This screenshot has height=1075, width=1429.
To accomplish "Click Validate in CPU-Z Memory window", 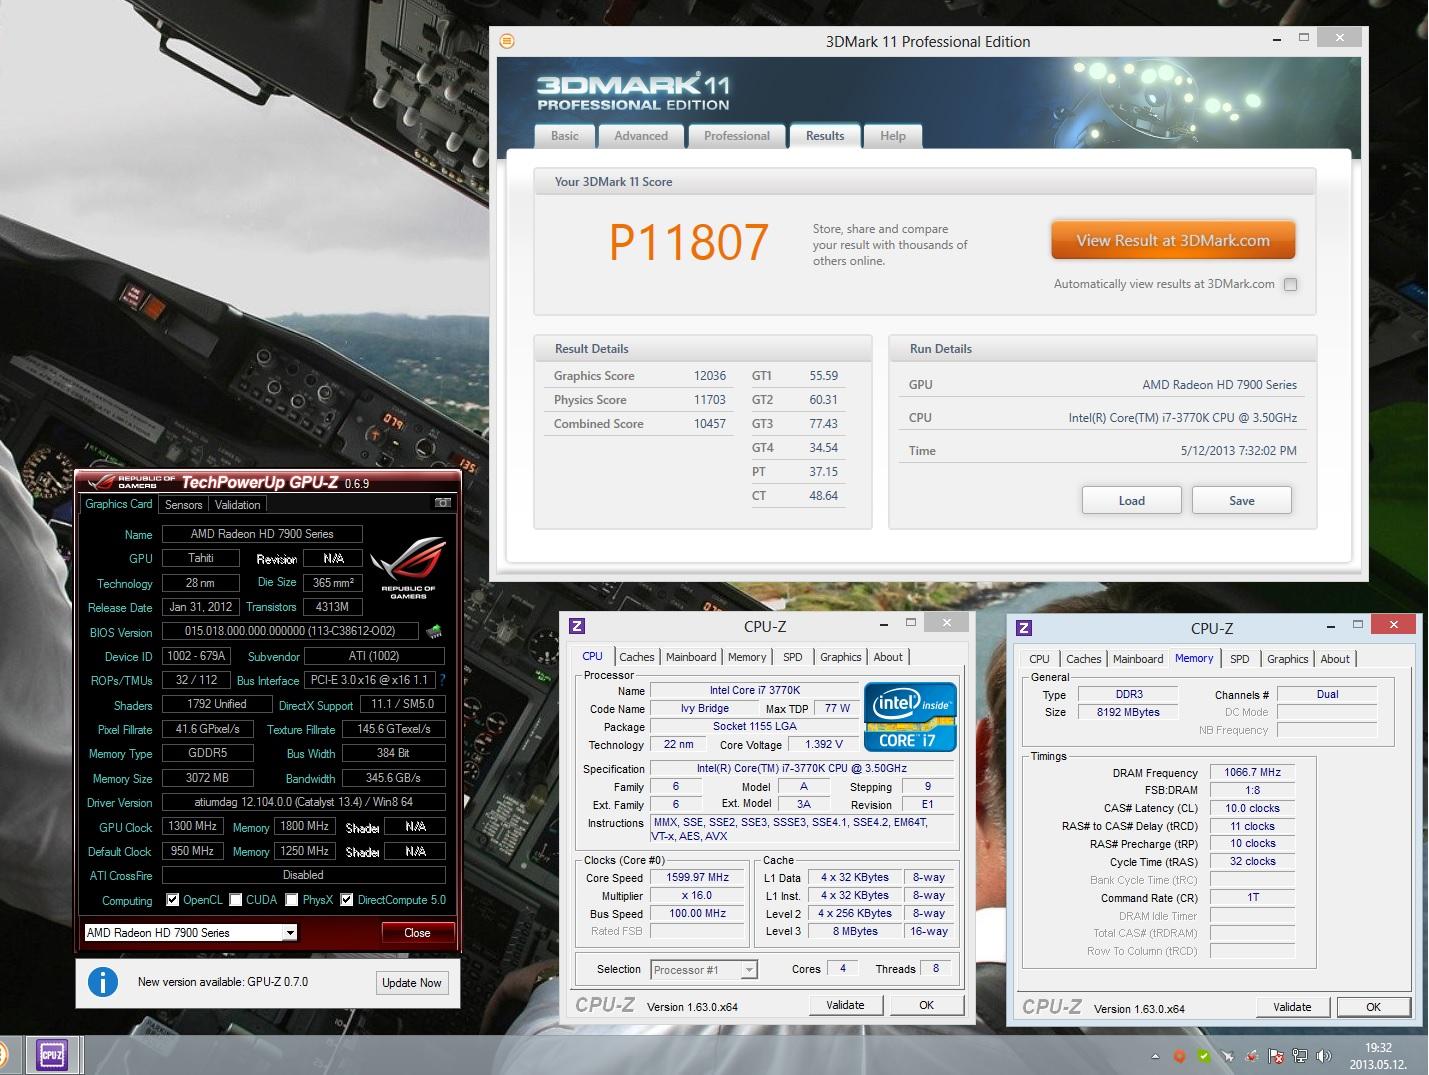I will 1292,1007.
